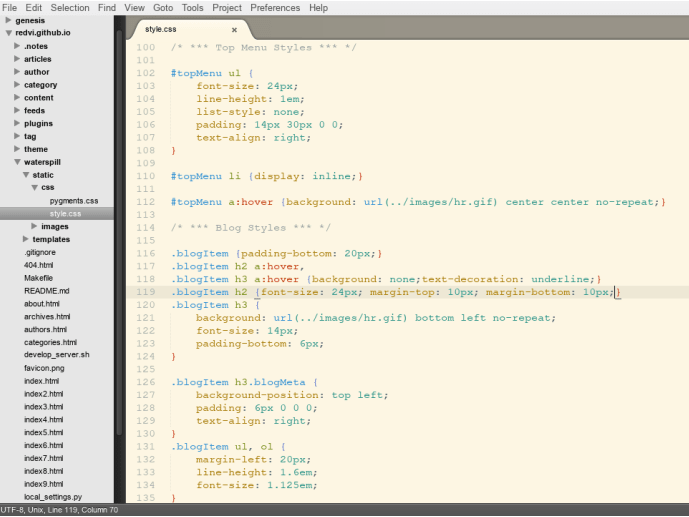
Task: Expand the tag folder arrow
Action: tap(17, 136)
